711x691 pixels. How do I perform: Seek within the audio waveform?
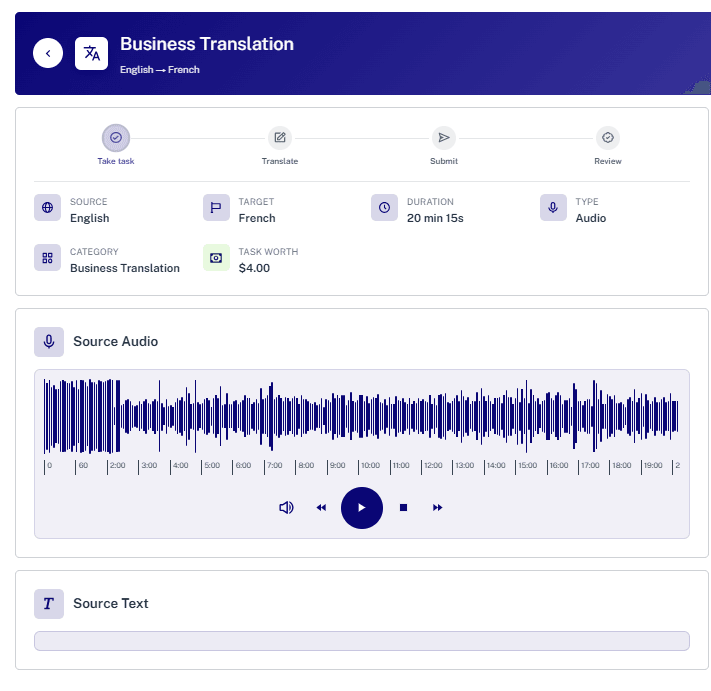click(361, 416)
